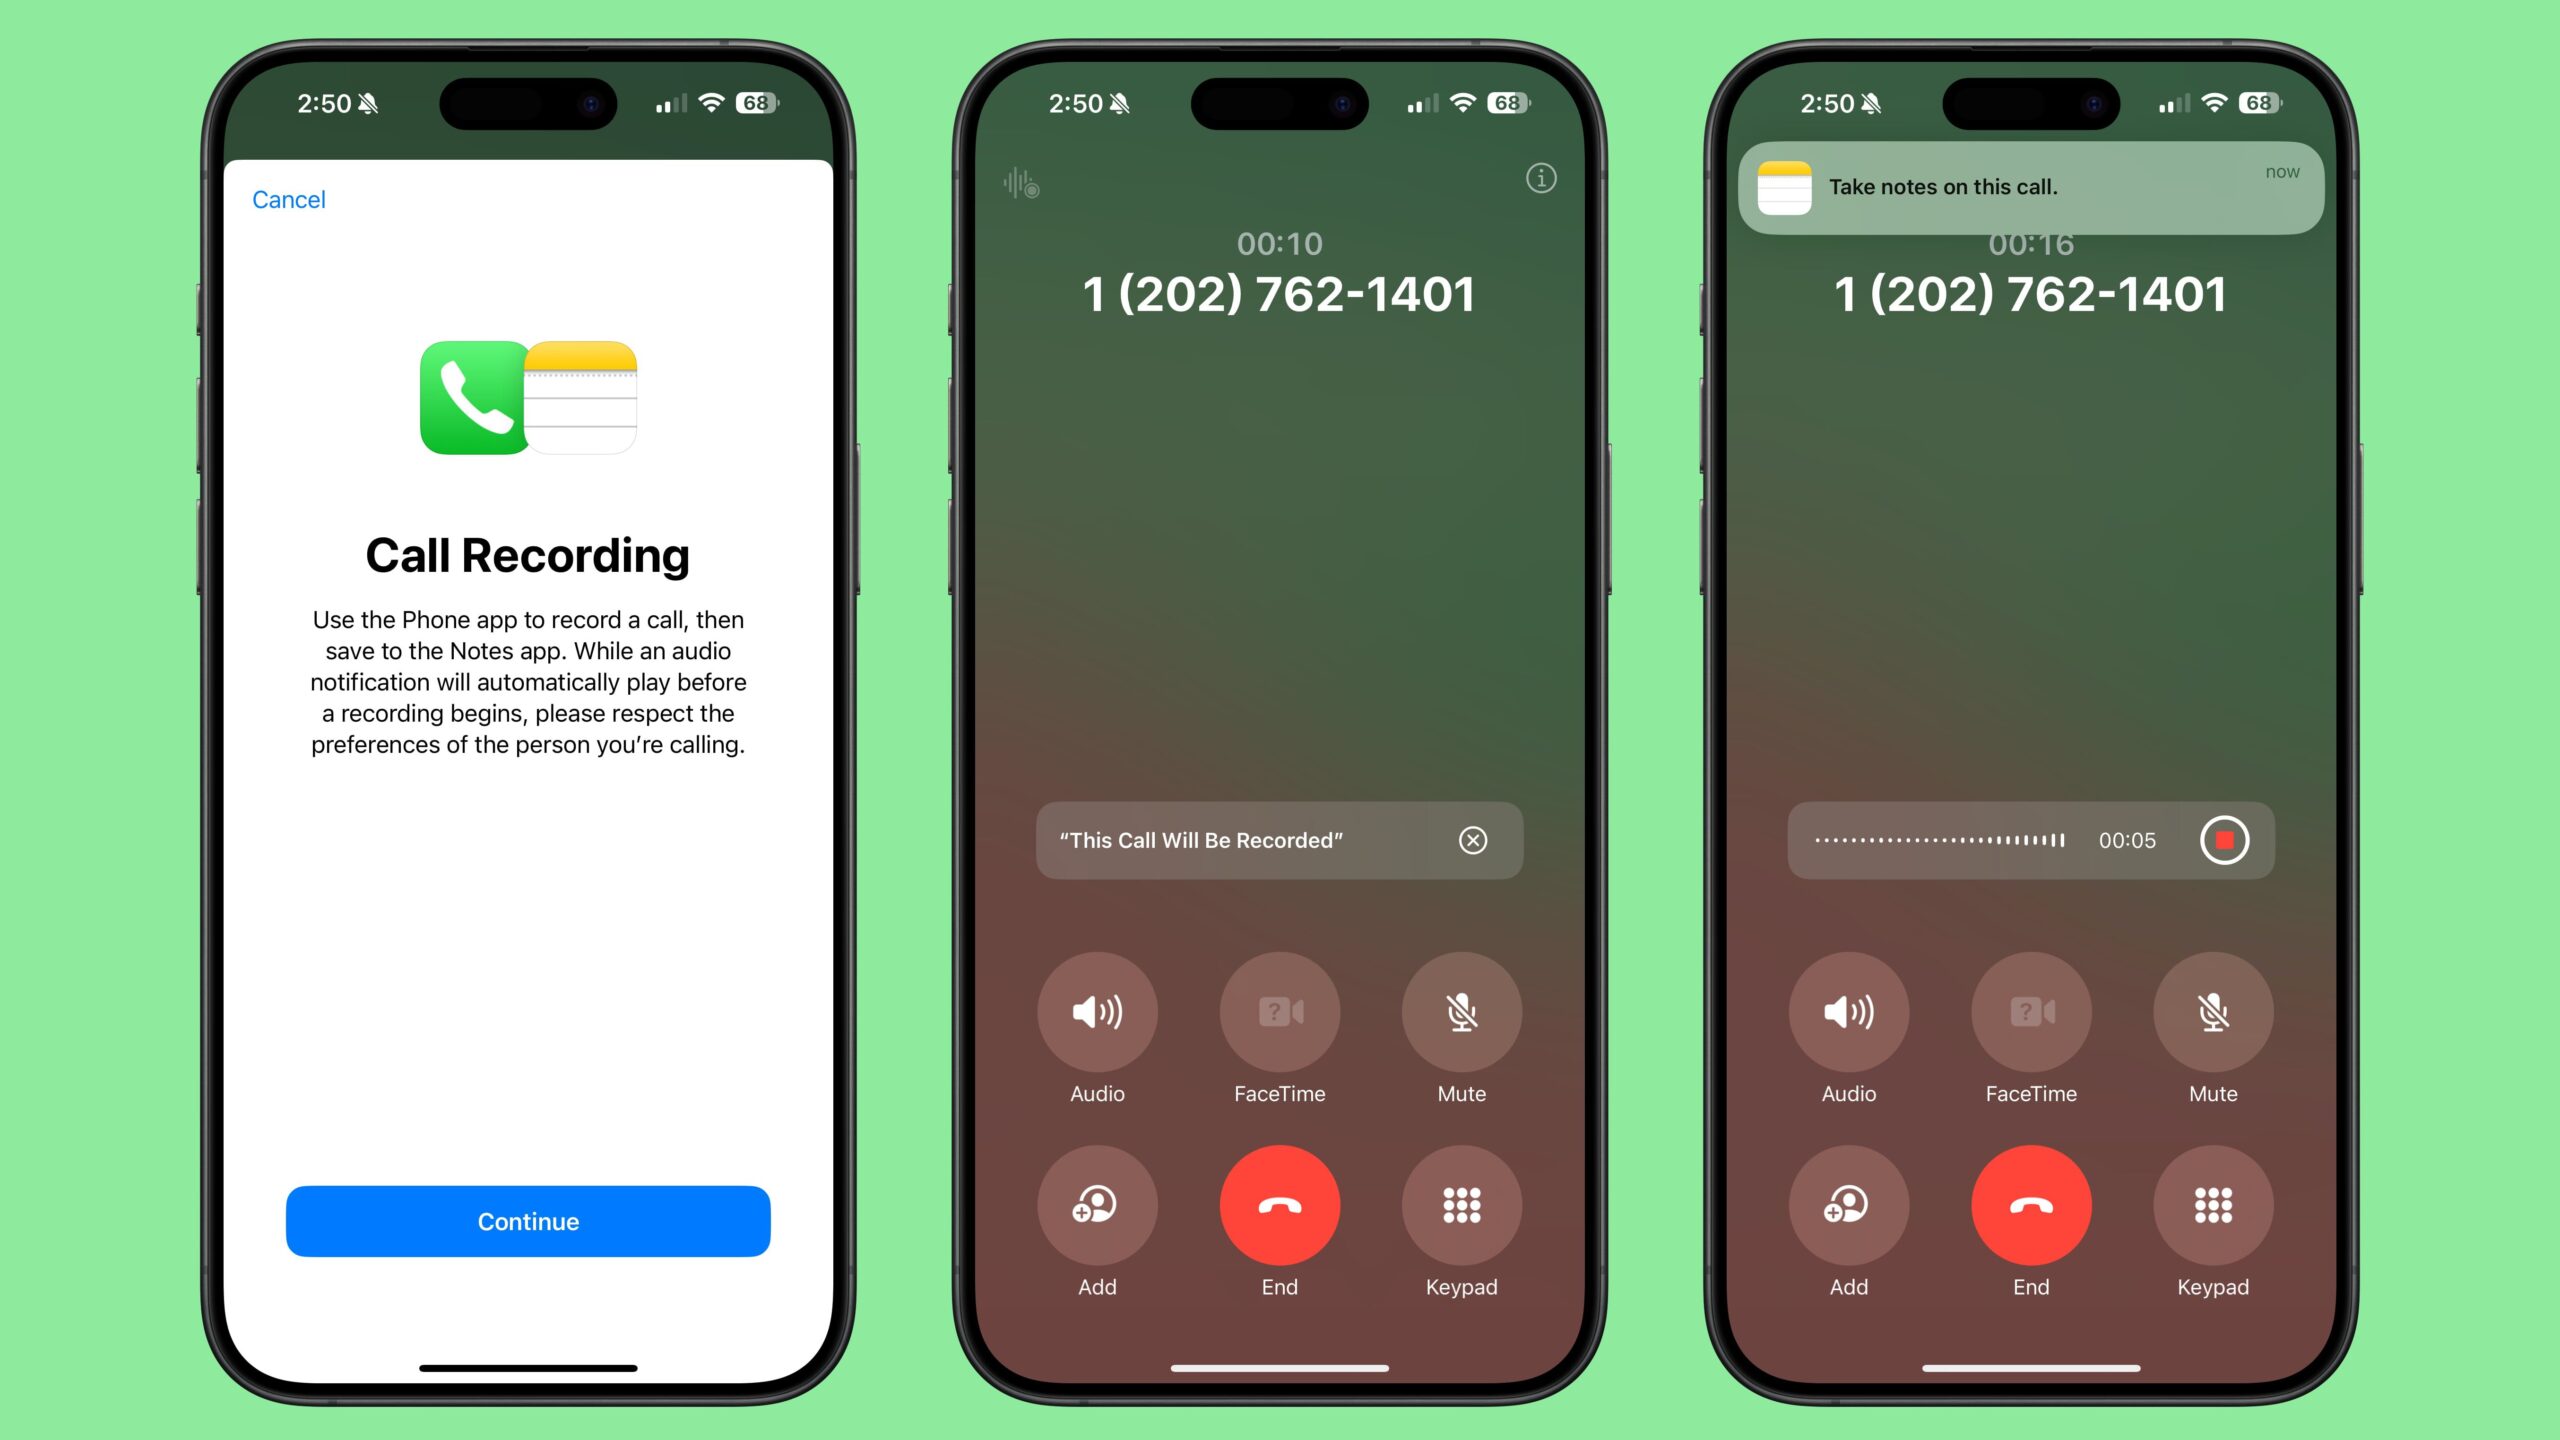Dismiss the This Call Will Be Recorded notice

pyautogui.click(x=1473, y=839)
